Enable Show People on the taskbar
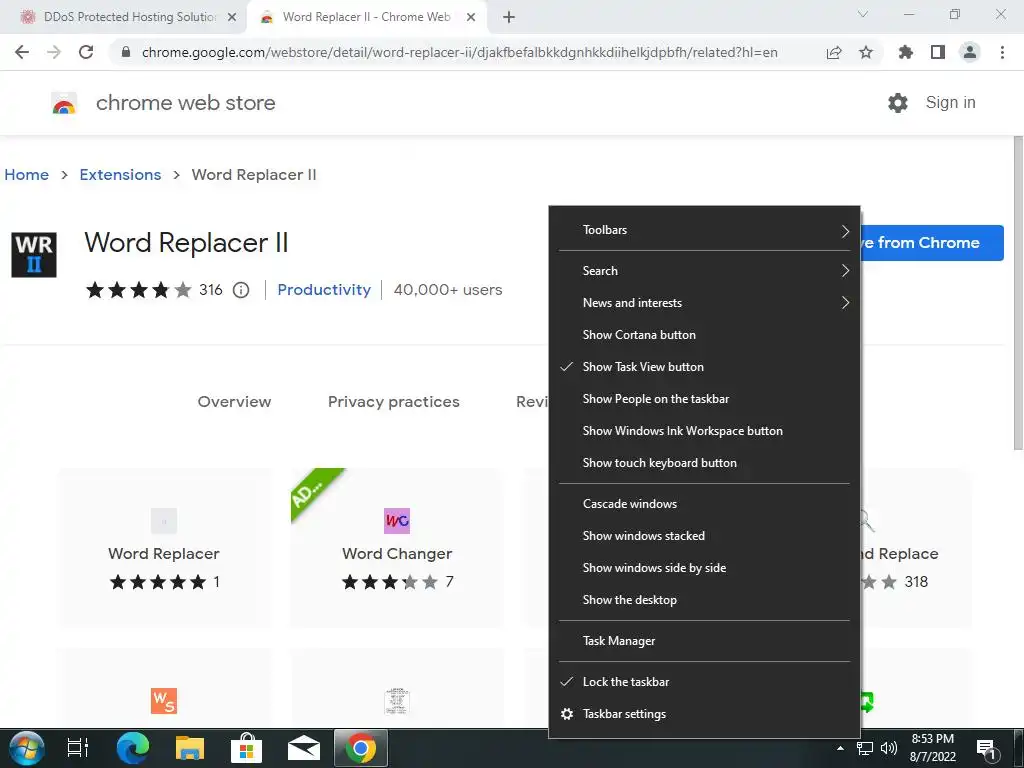The width and height of the screenshot is (1024, 768). [x=704, y=399]
